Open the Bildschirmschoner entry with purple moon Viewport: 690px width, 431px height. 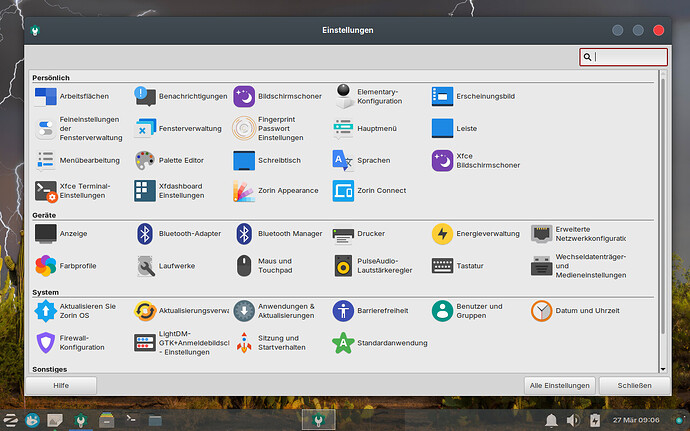tap(278, 96)
